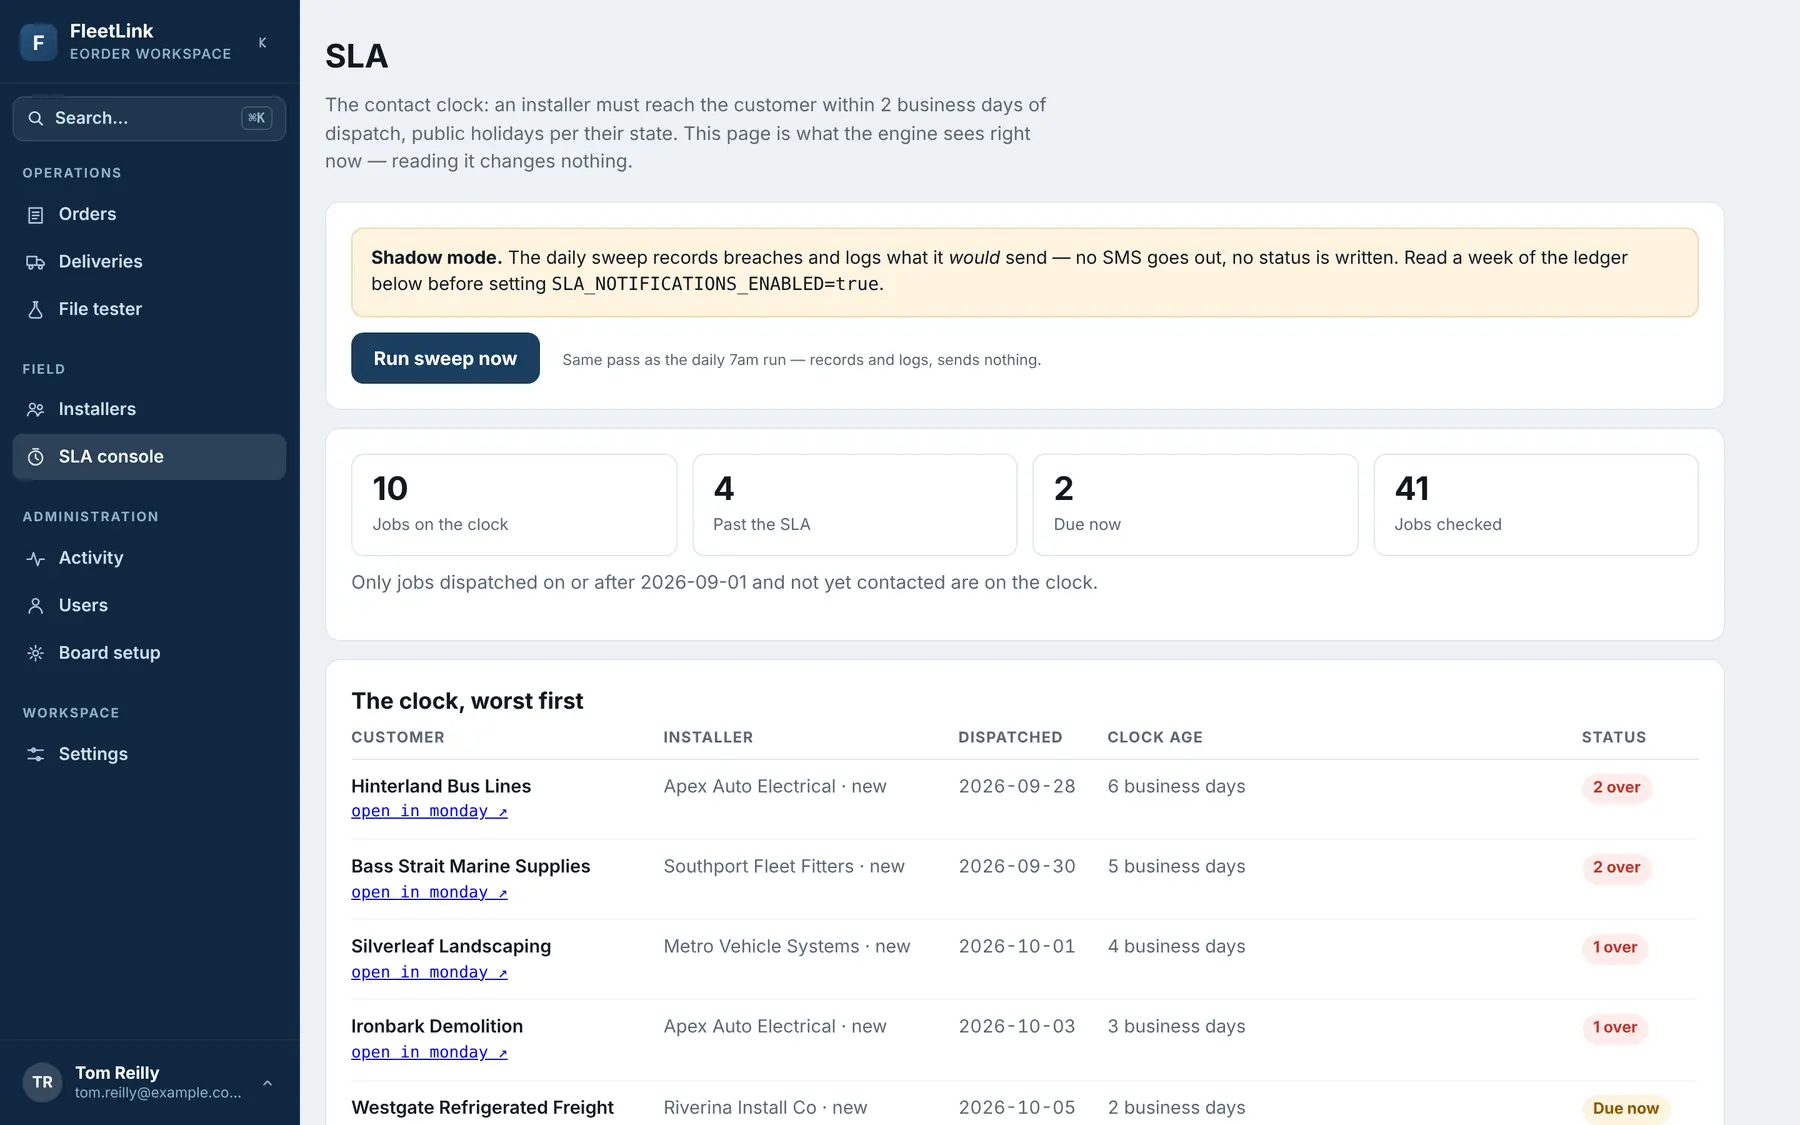
Task: Click the TR user avatar
Action: point(42,1082)
